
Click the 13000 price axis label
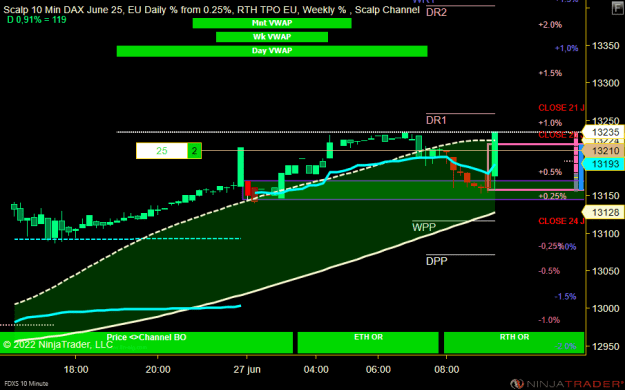tap(606, 308)
